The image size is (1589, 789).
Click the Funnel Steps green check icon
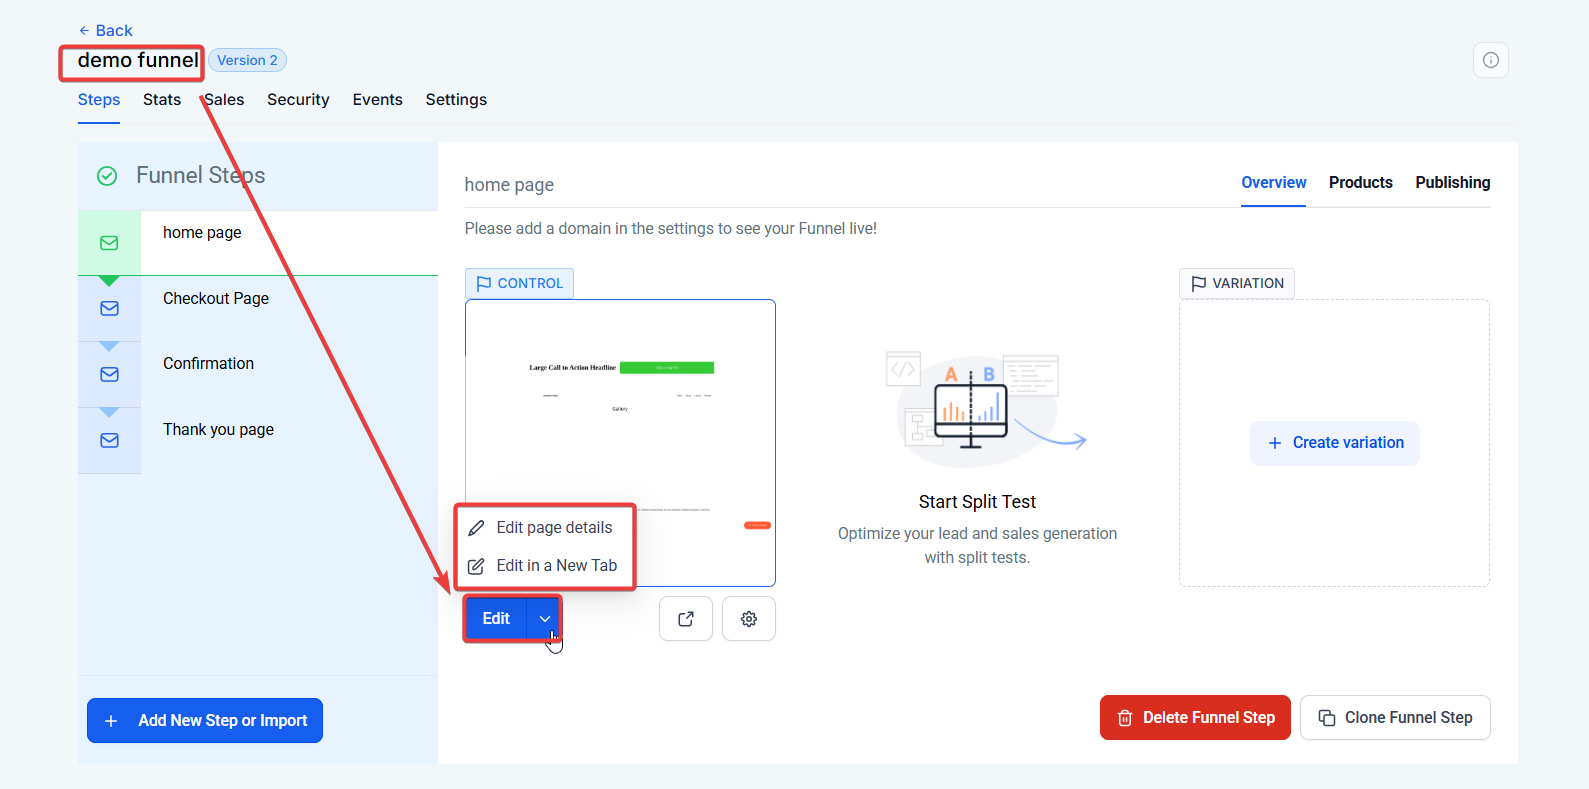pyautogui.click(x=107, y=176)
